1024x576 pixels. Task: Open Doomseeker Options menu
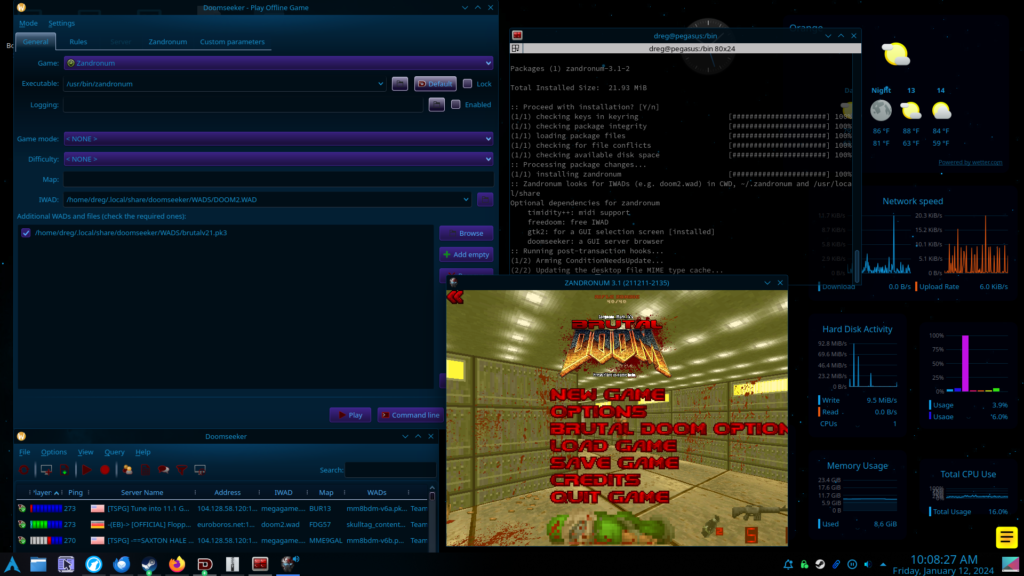tap(54, 452)
